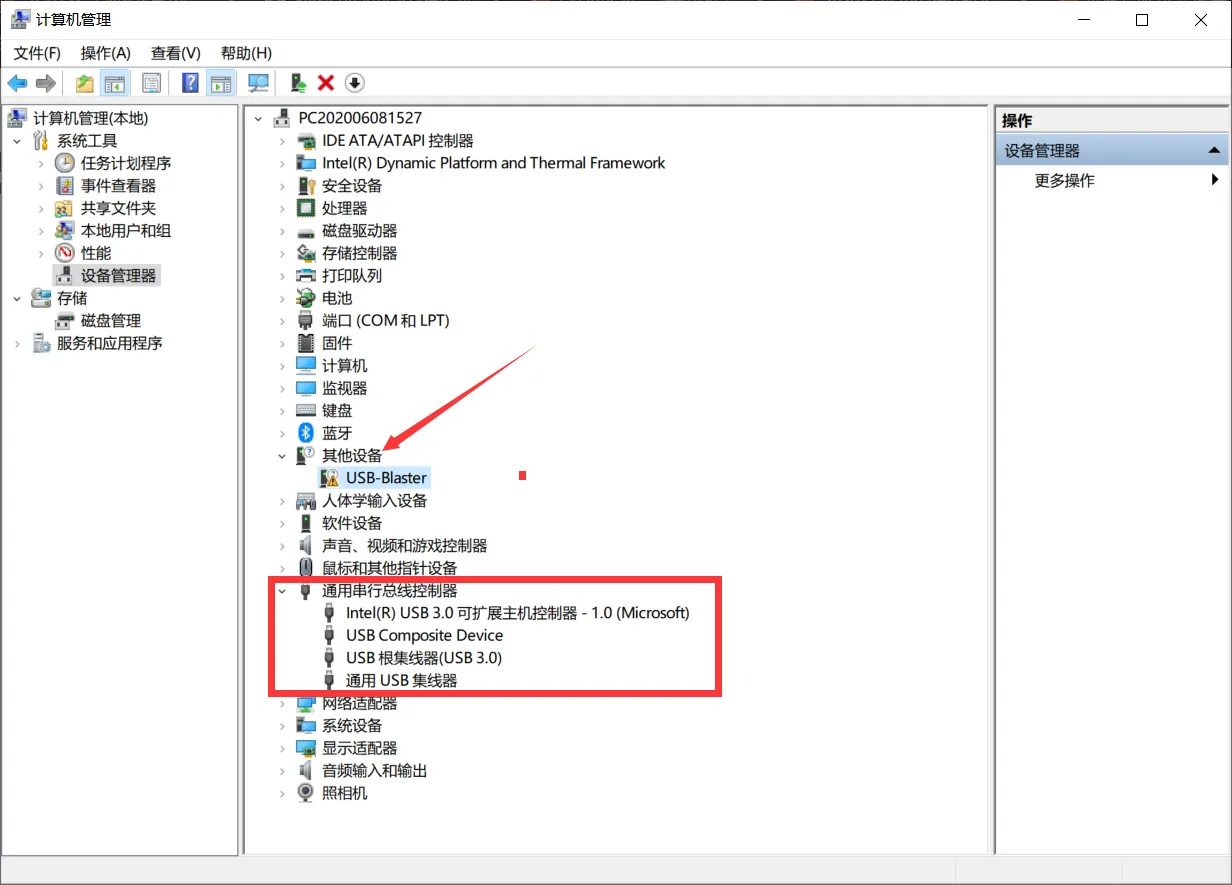Viewport: 1232px width, 885px height.
Task: Click the gauge icon beside 性能
Action: click(64, 253)
